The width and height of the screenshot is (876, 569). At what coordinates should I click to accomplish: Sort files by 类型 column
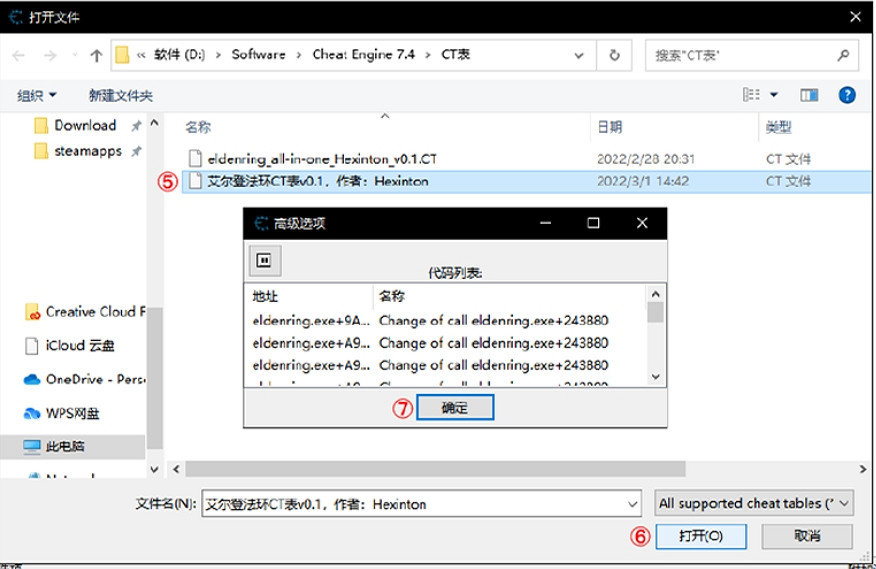778,127
